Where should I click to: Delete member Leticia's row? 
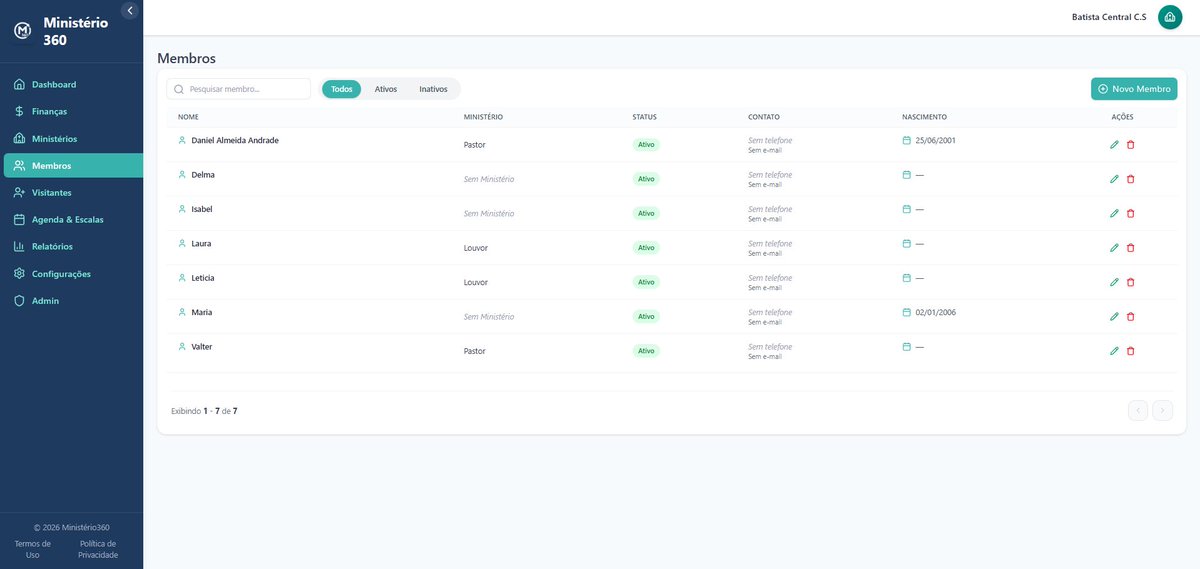click(1131, 282)
